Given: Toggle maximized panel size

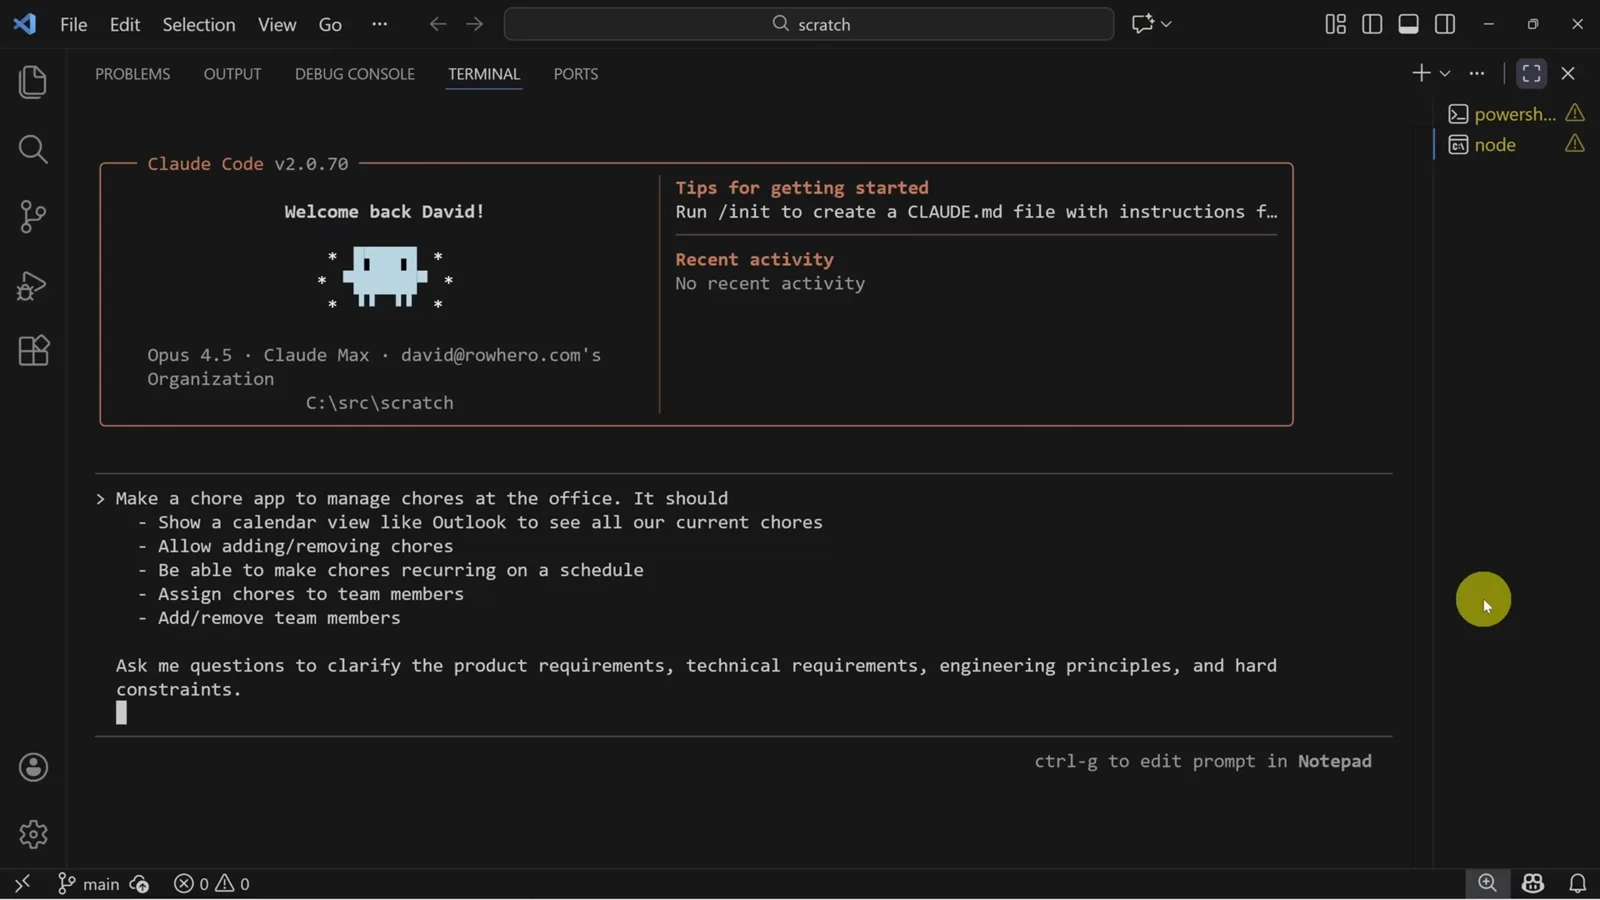Looking at the screenshot, I should 1531,73.
